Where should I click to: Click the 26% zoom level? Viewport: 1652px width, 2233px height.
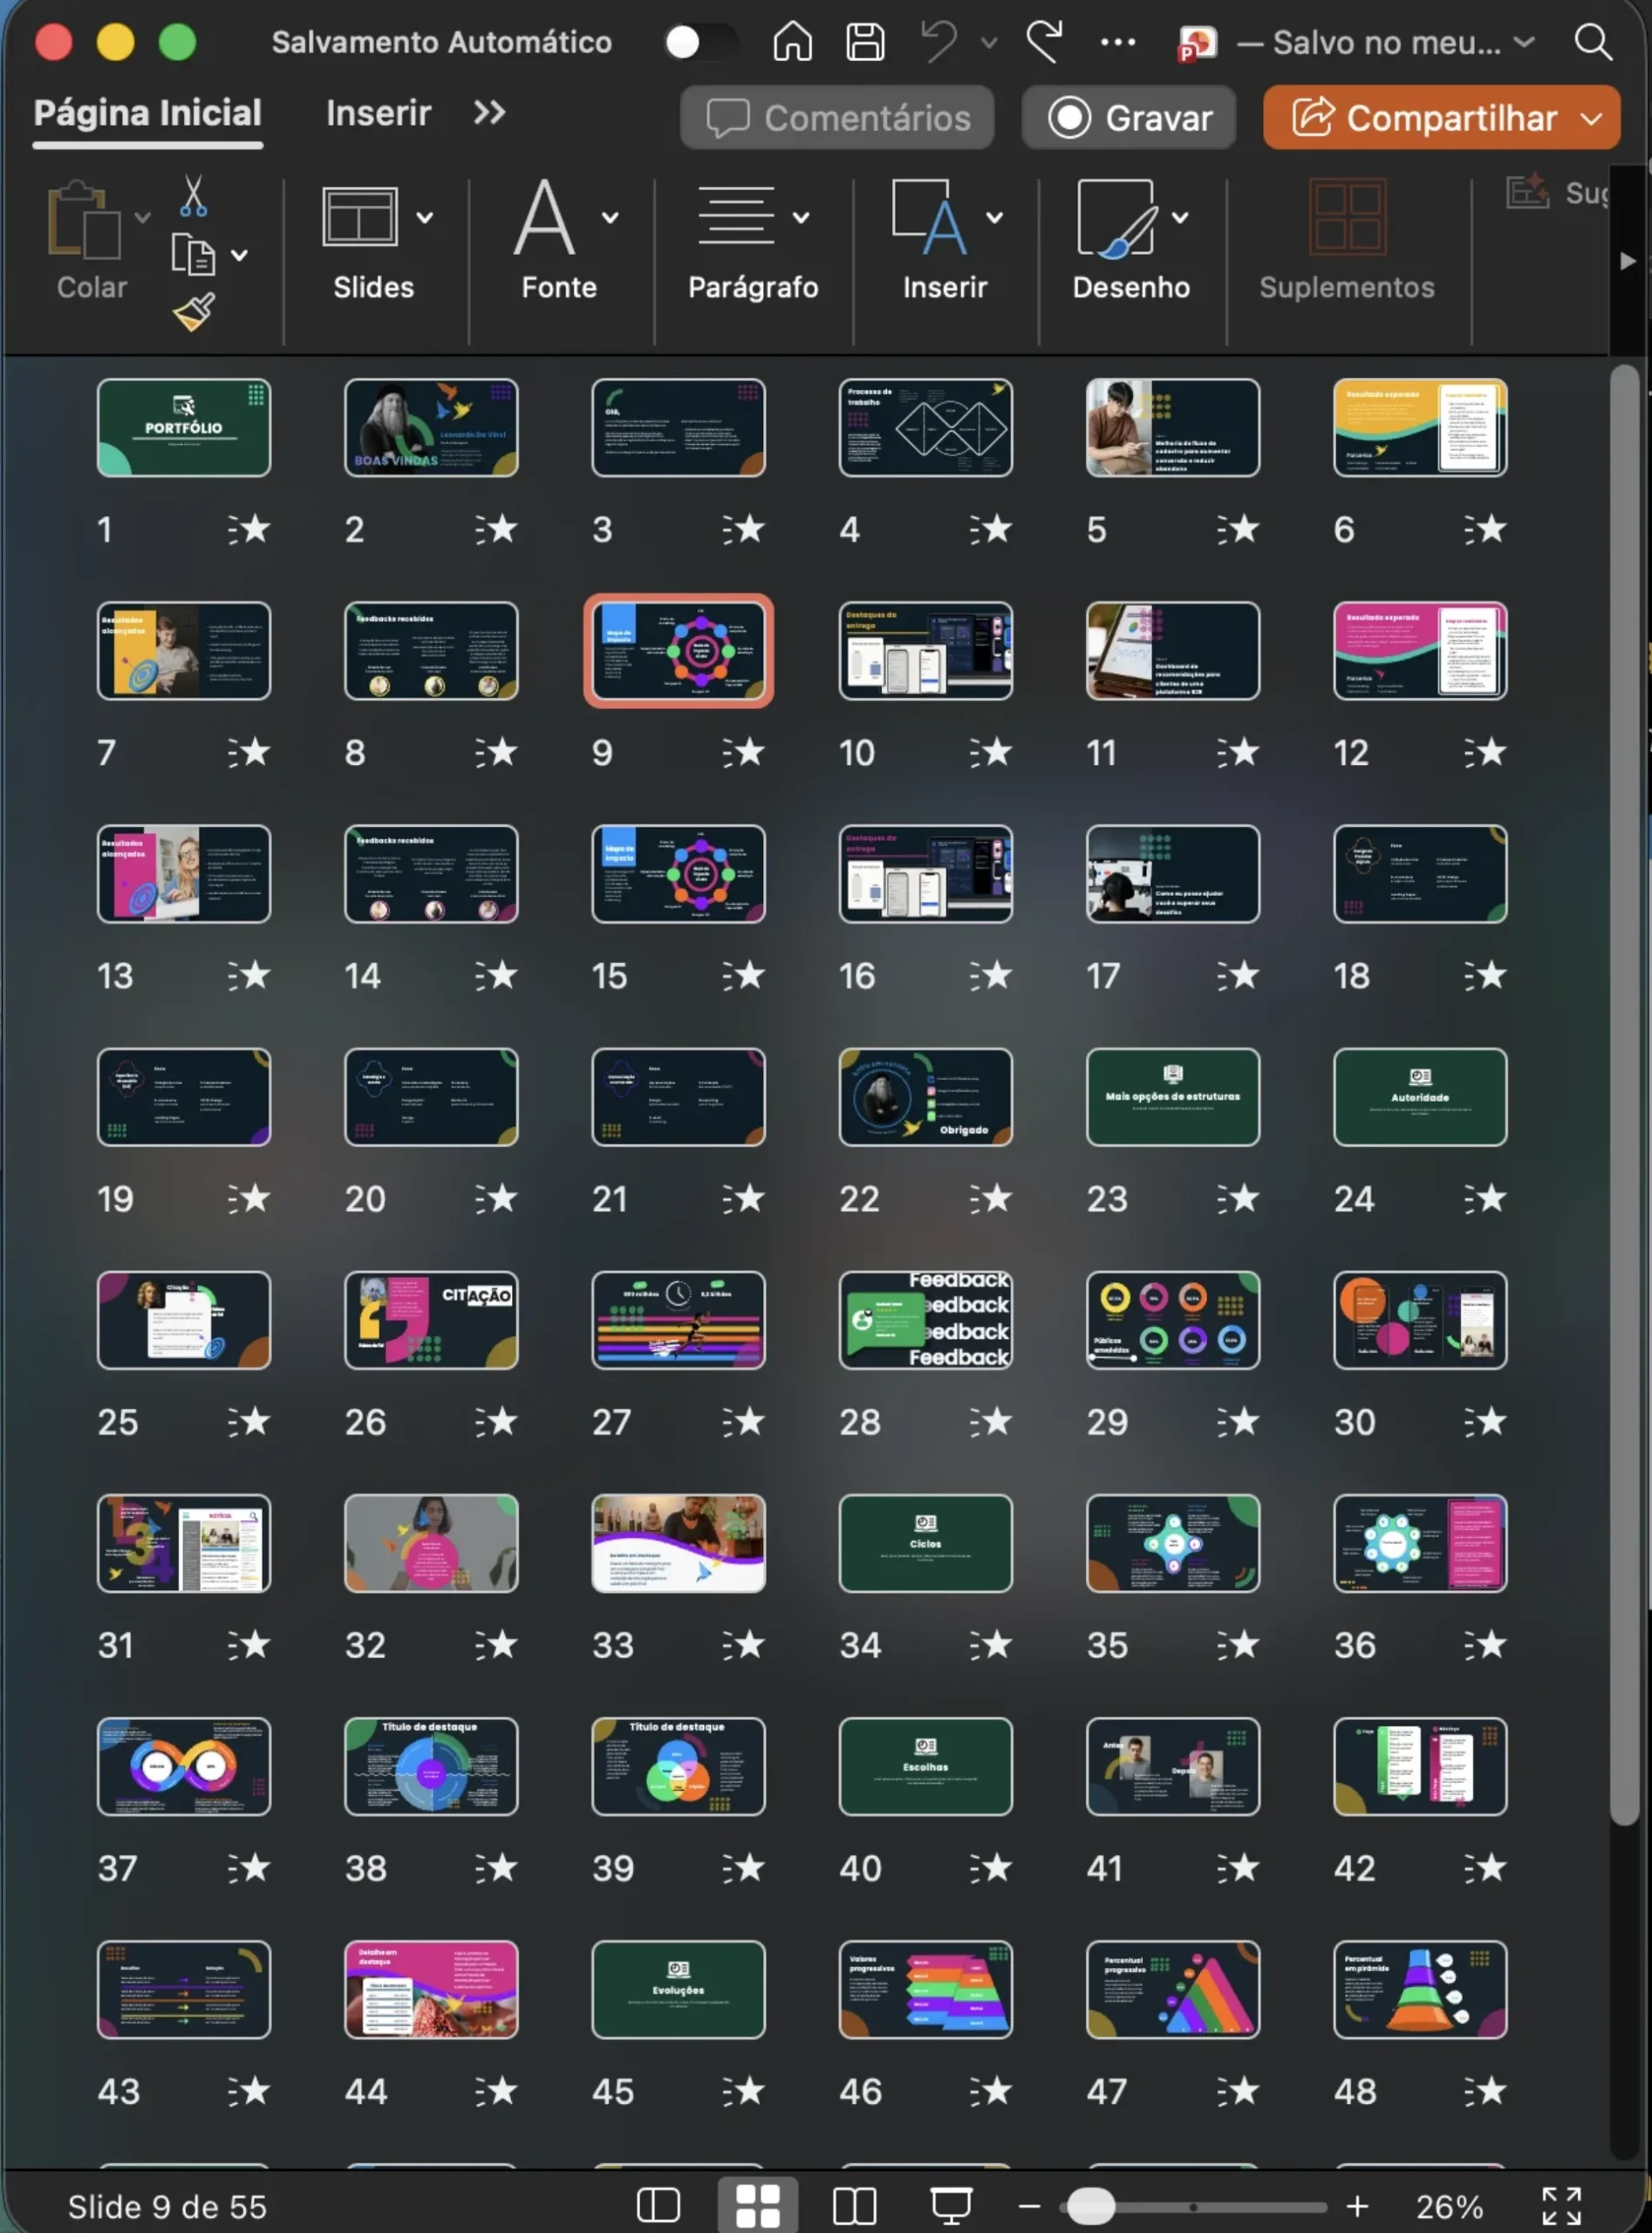pyautogui.click(x=1449, y=2206)
